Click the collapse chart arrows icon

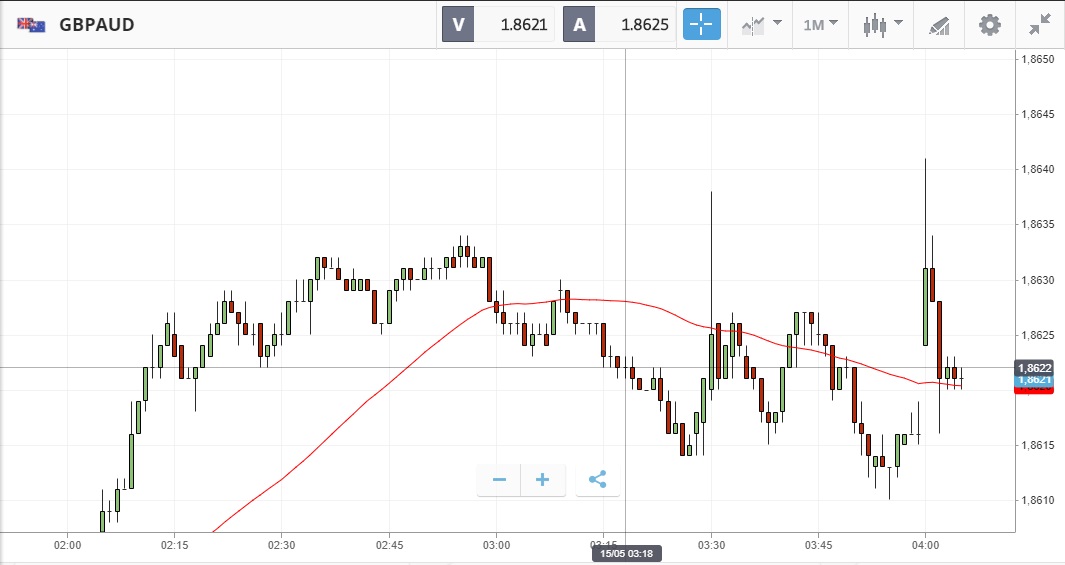click(1040, 25)
